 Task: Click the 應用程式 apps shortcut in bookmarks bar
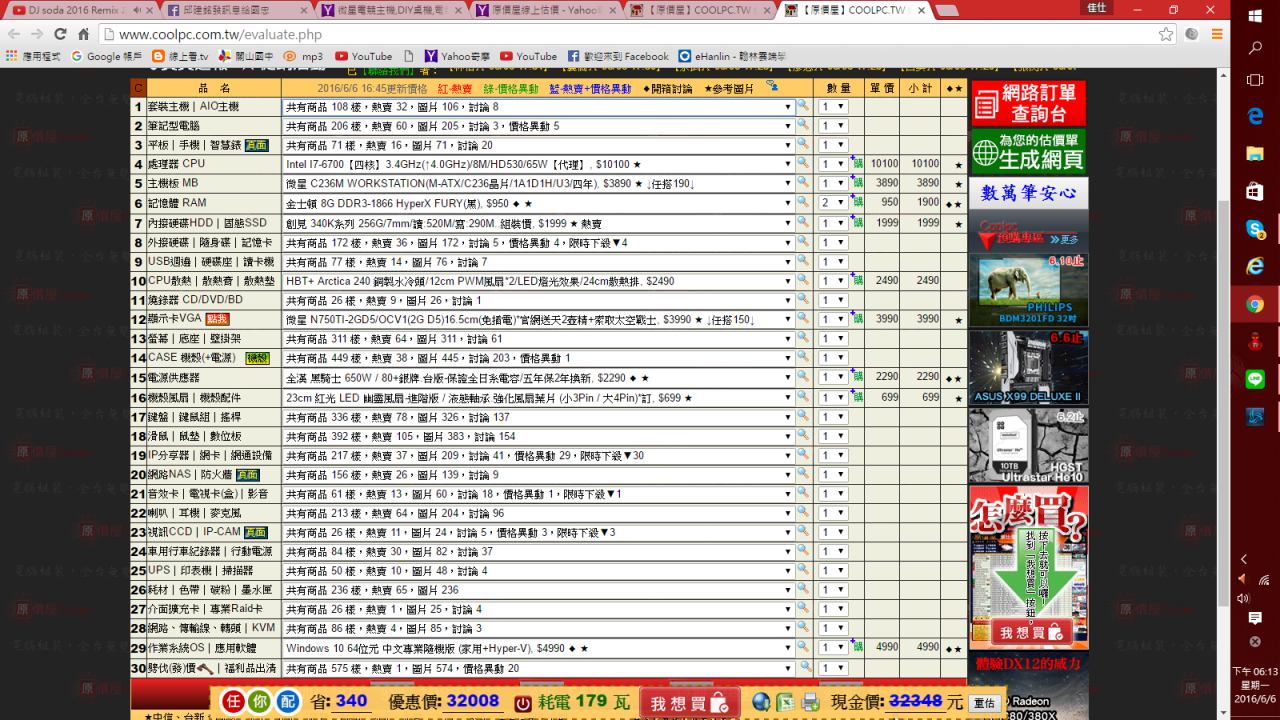pos(34,56)
